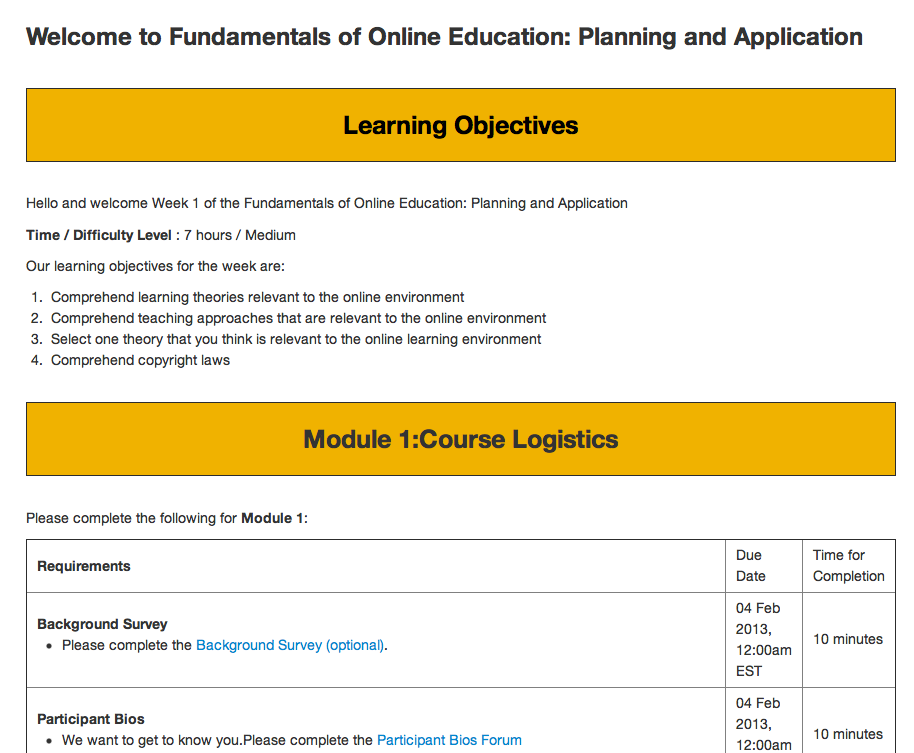This screenshot has height=753, width=914.
Task: Open the Participant Bios Forum link
Action: [449, 740]
